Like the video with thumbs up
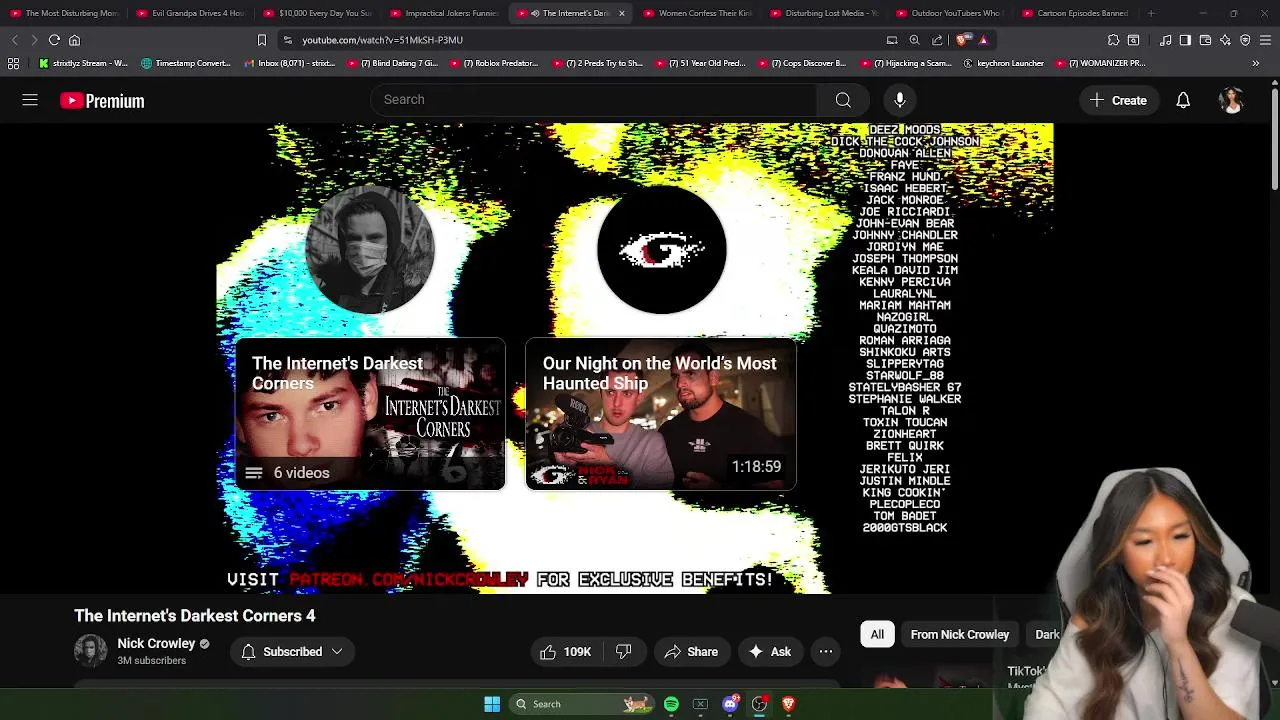The image size is (1280, 720). (566, 652)
